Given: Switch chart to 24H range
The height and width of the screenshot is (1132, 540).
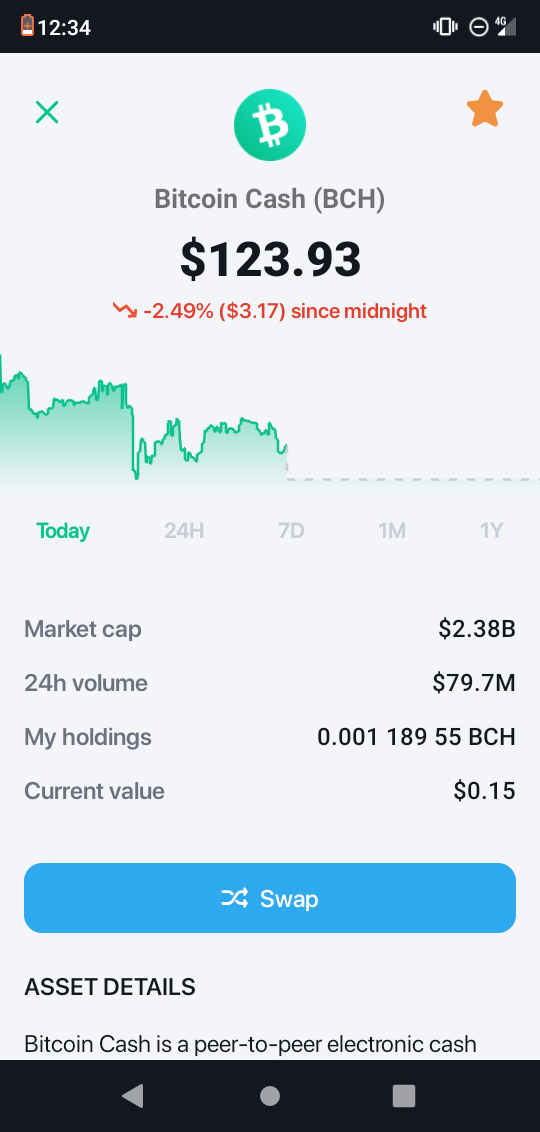Looking at the screenshot, I should (184, 531).
